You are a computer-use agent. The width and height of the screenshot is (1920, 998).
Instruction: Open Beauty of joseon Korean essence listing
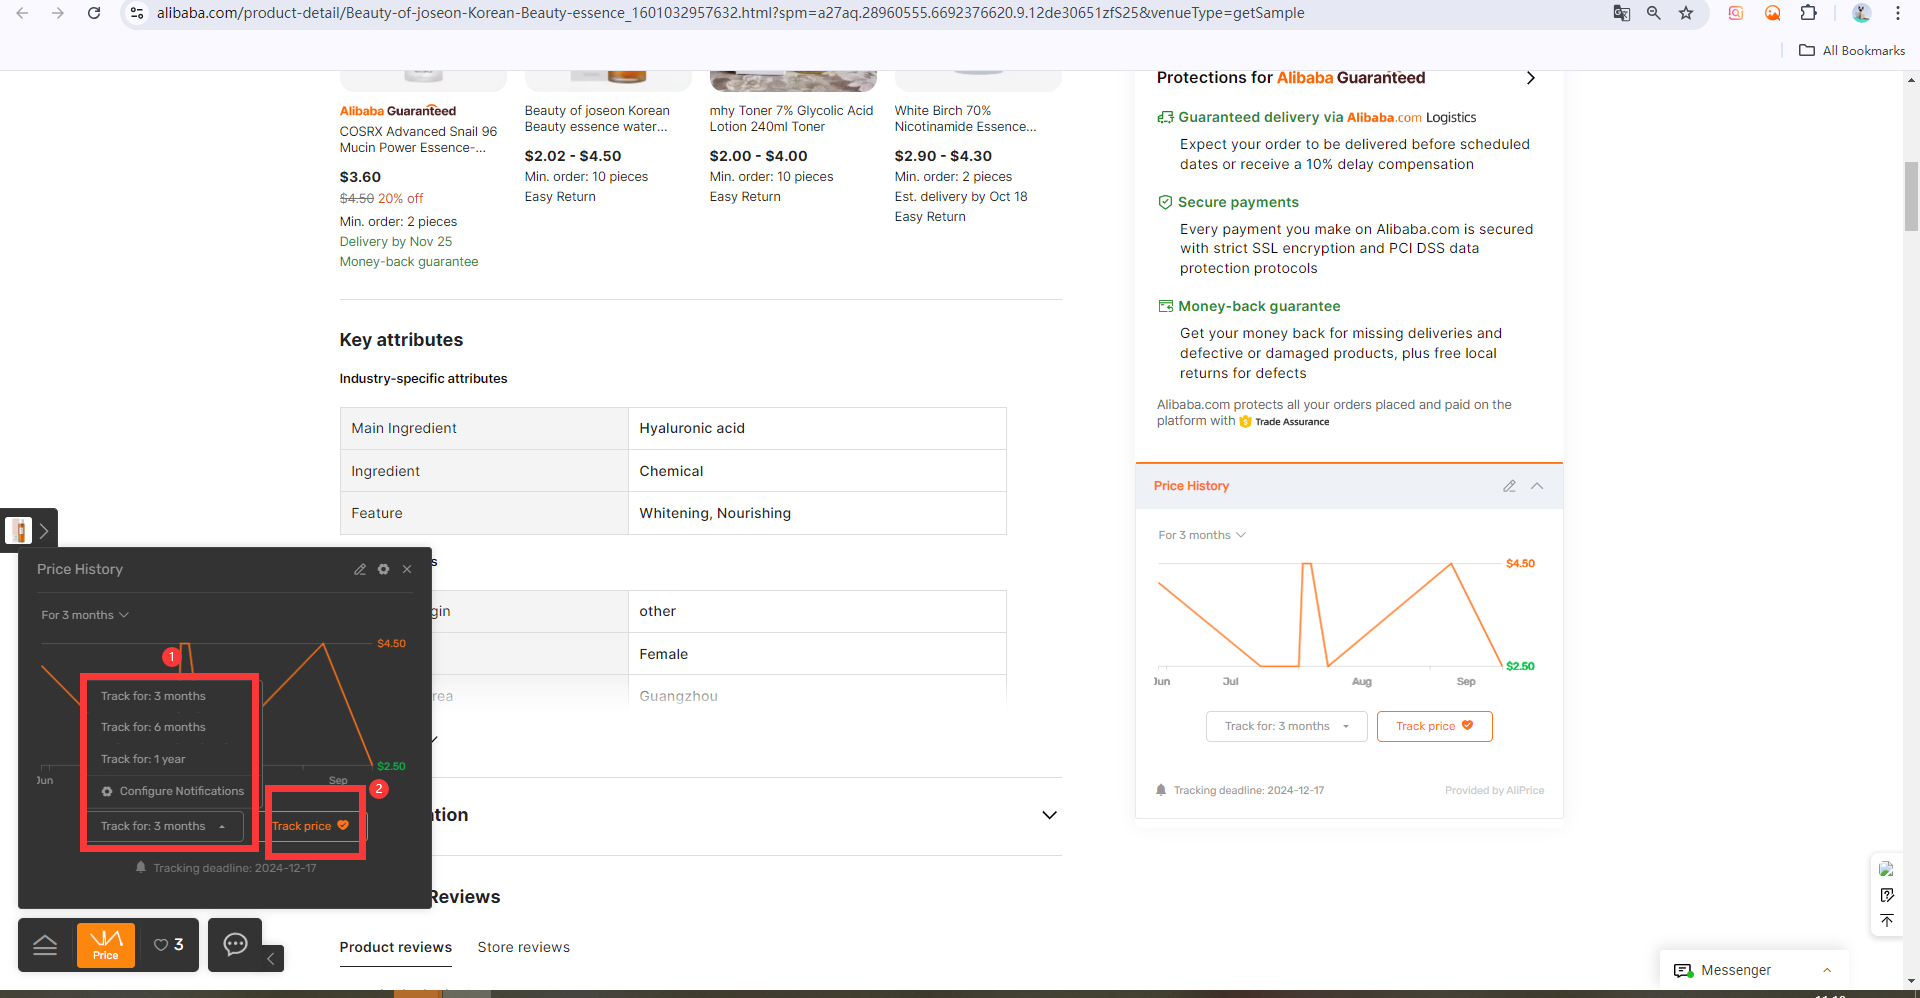click(597, 118)
